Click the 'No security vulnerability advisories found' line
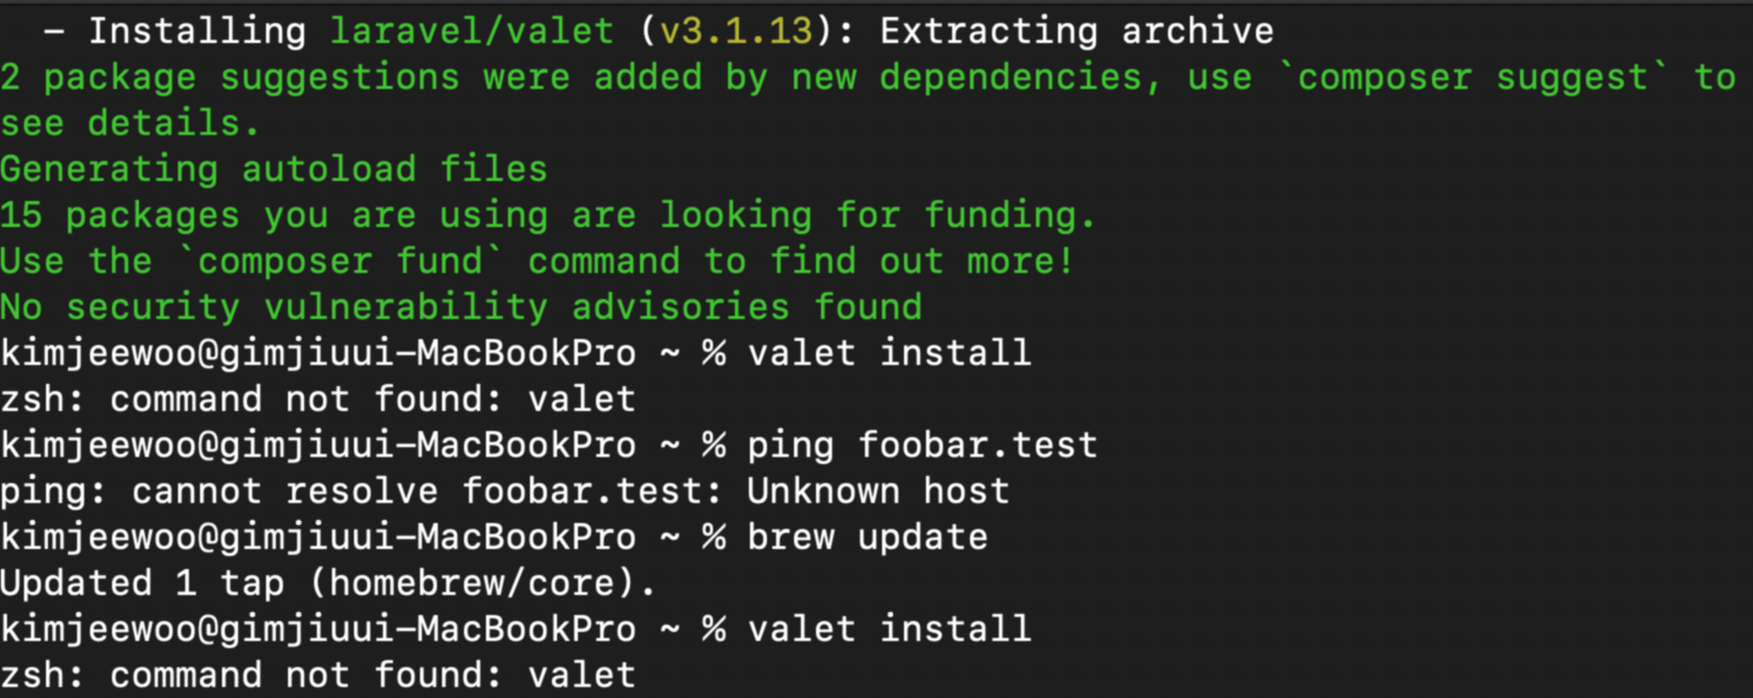The width and height of the screenshot is (1753, 698). click(461, 307)
